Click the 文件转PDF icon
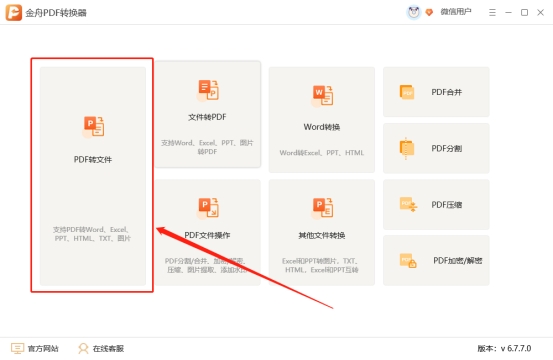 click(208, 90)
